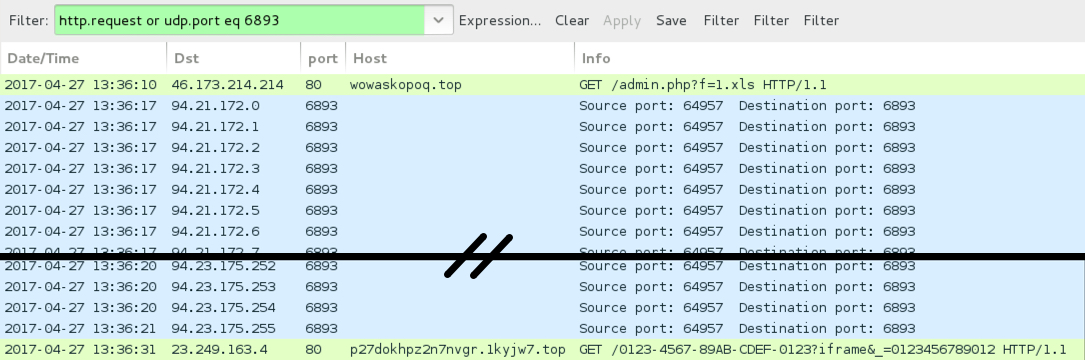Click the display filter input field

(x=239, y=20)
